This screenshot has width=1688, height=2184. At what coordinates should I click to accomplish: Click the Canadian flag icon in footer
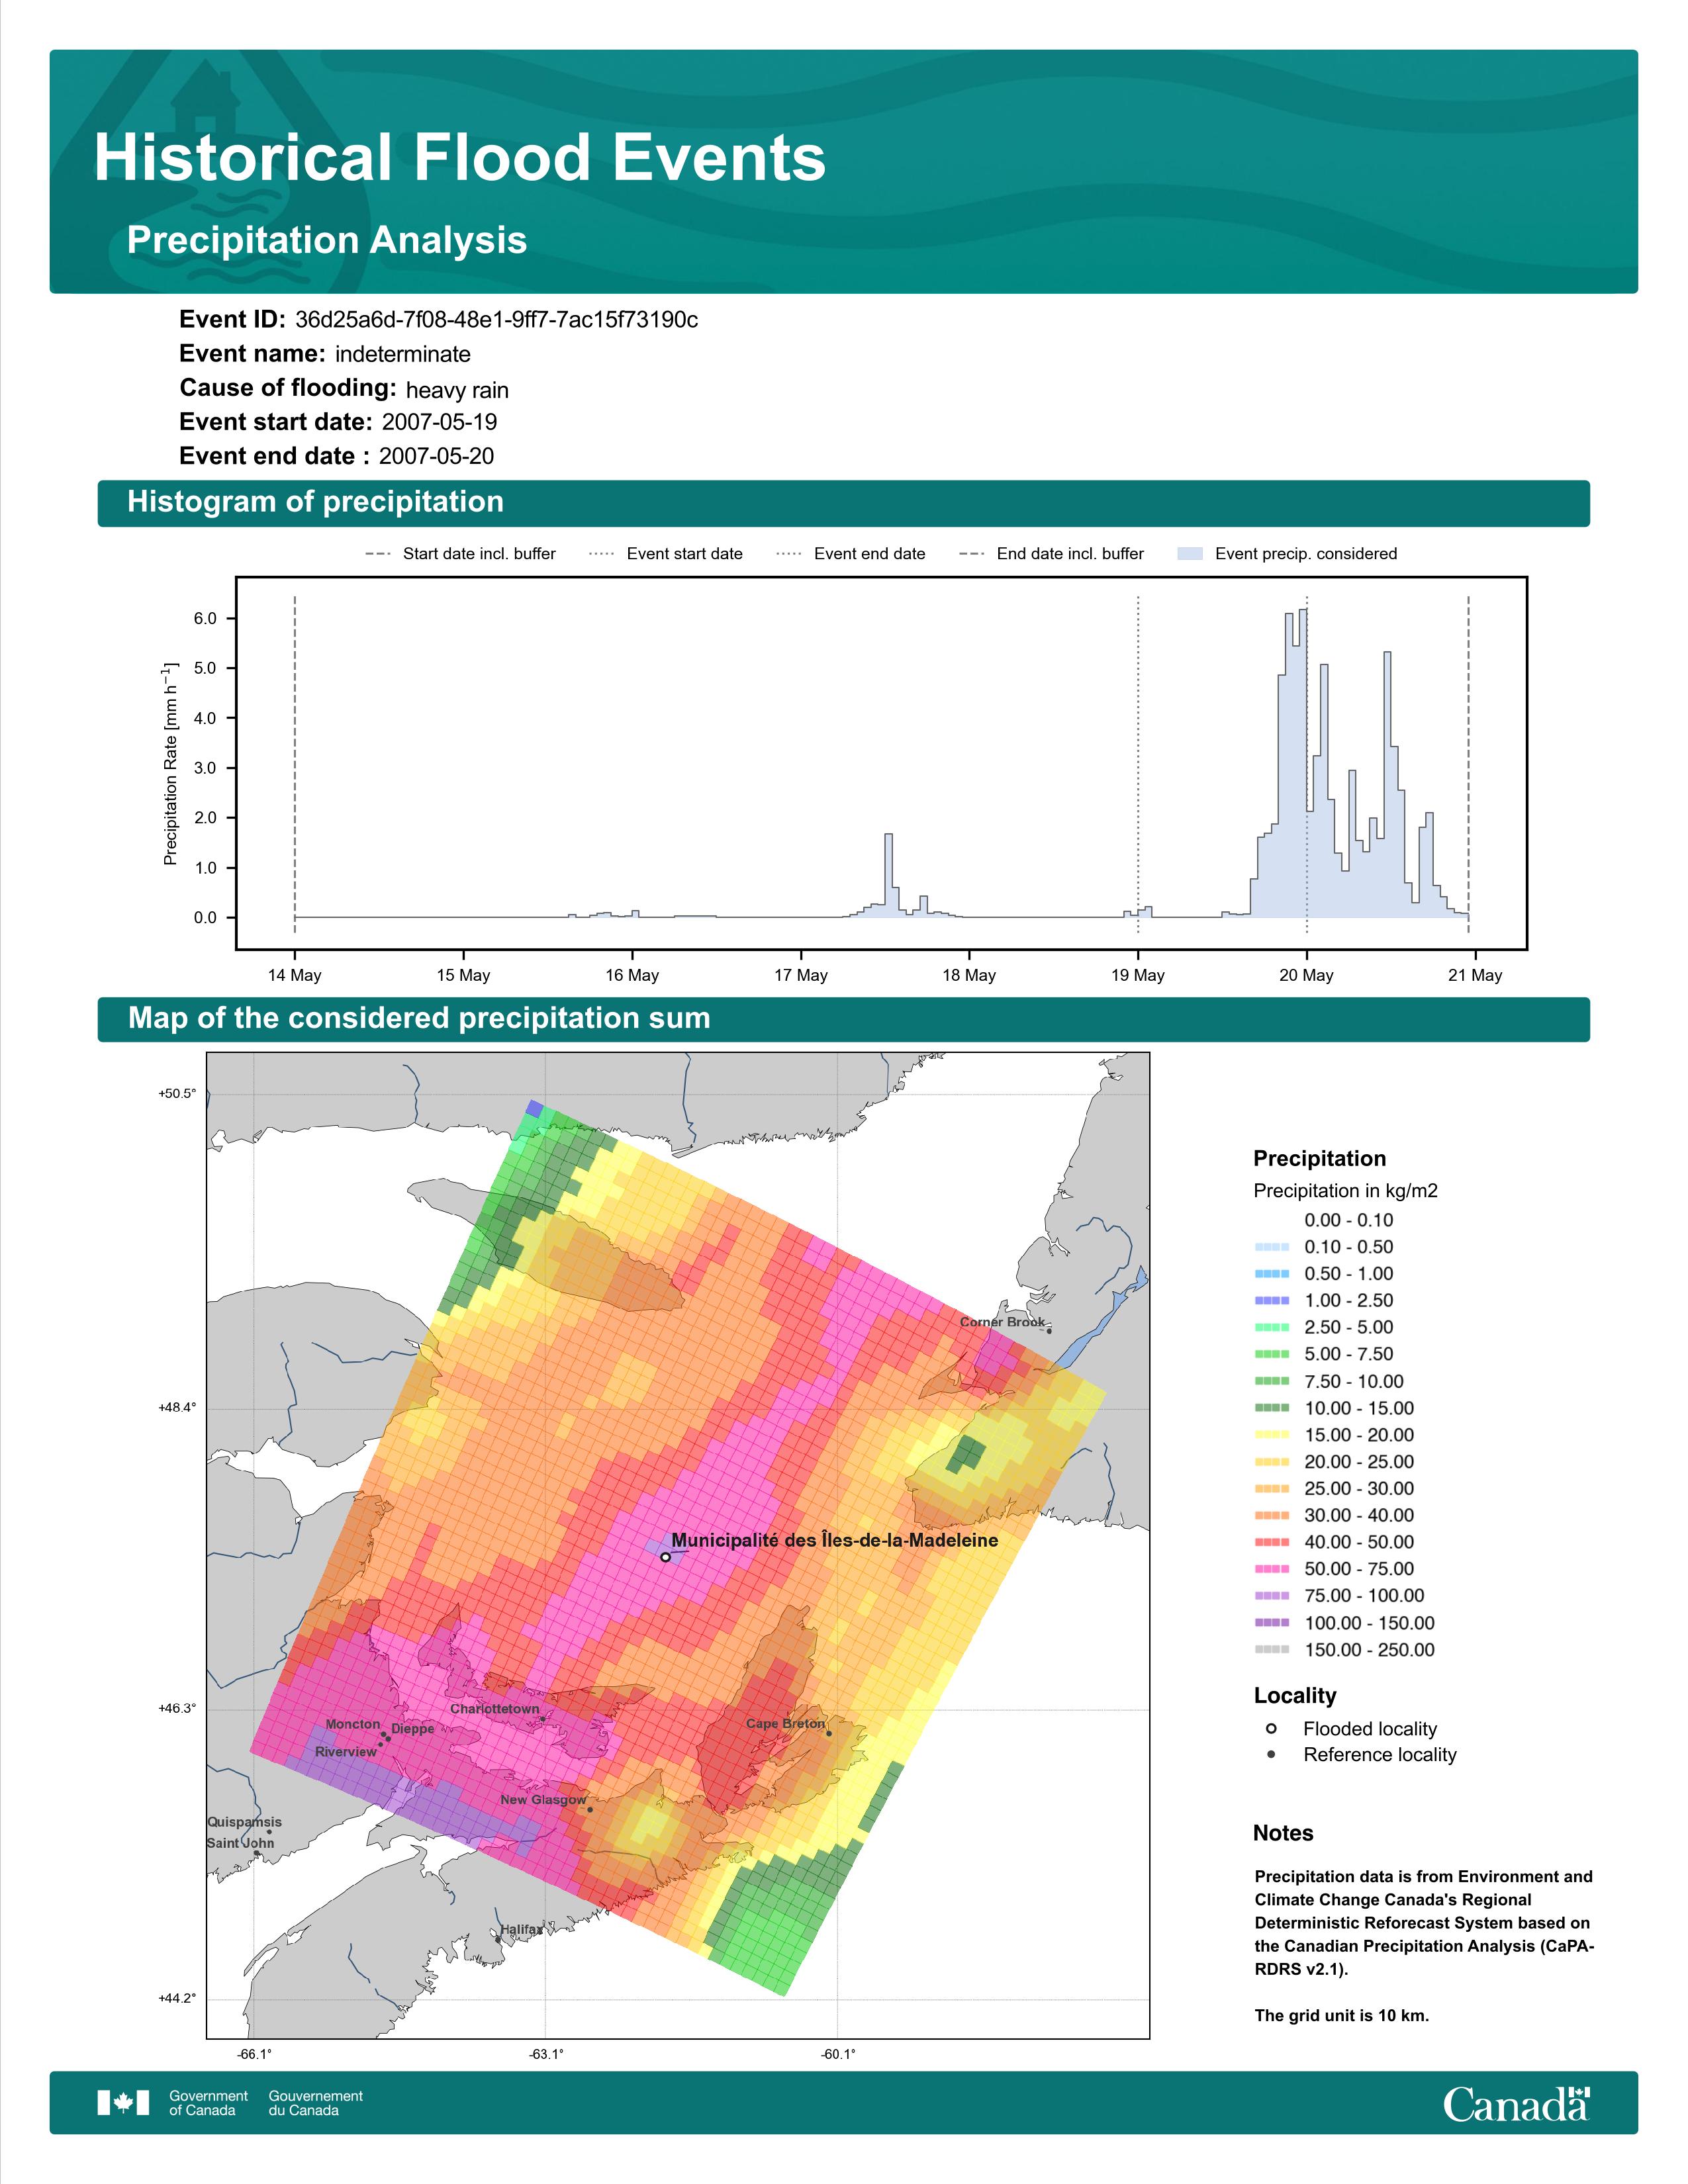coord(123,2103)
